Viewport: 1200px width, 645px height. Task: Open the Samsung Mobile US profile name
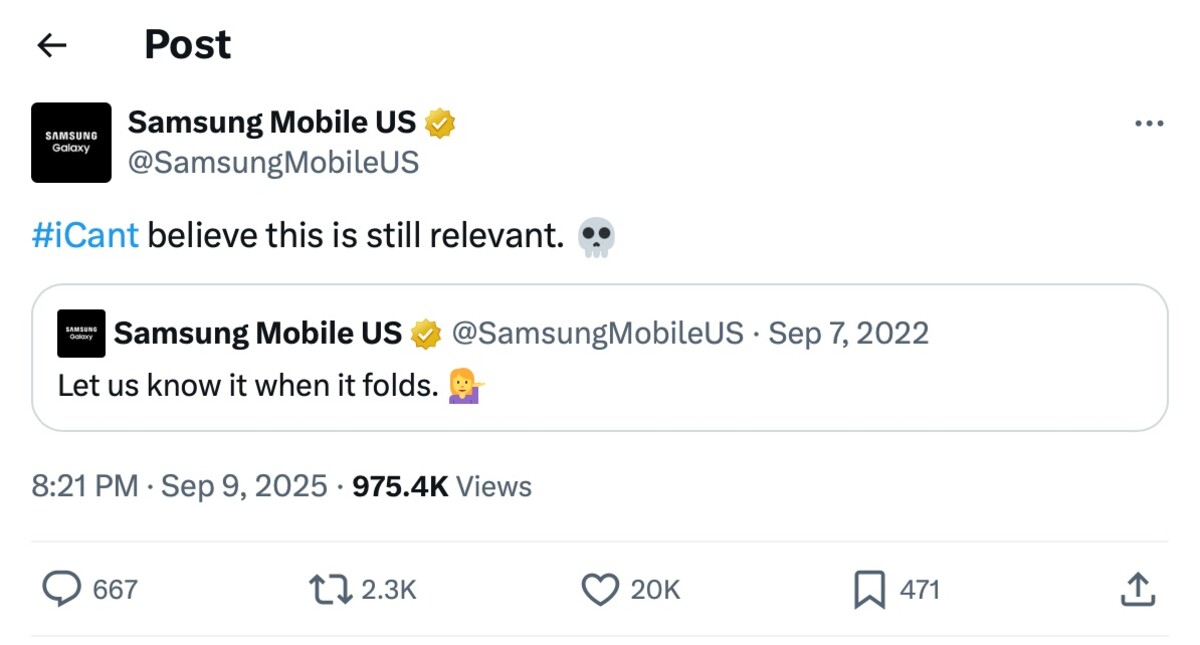click(271, 122)
